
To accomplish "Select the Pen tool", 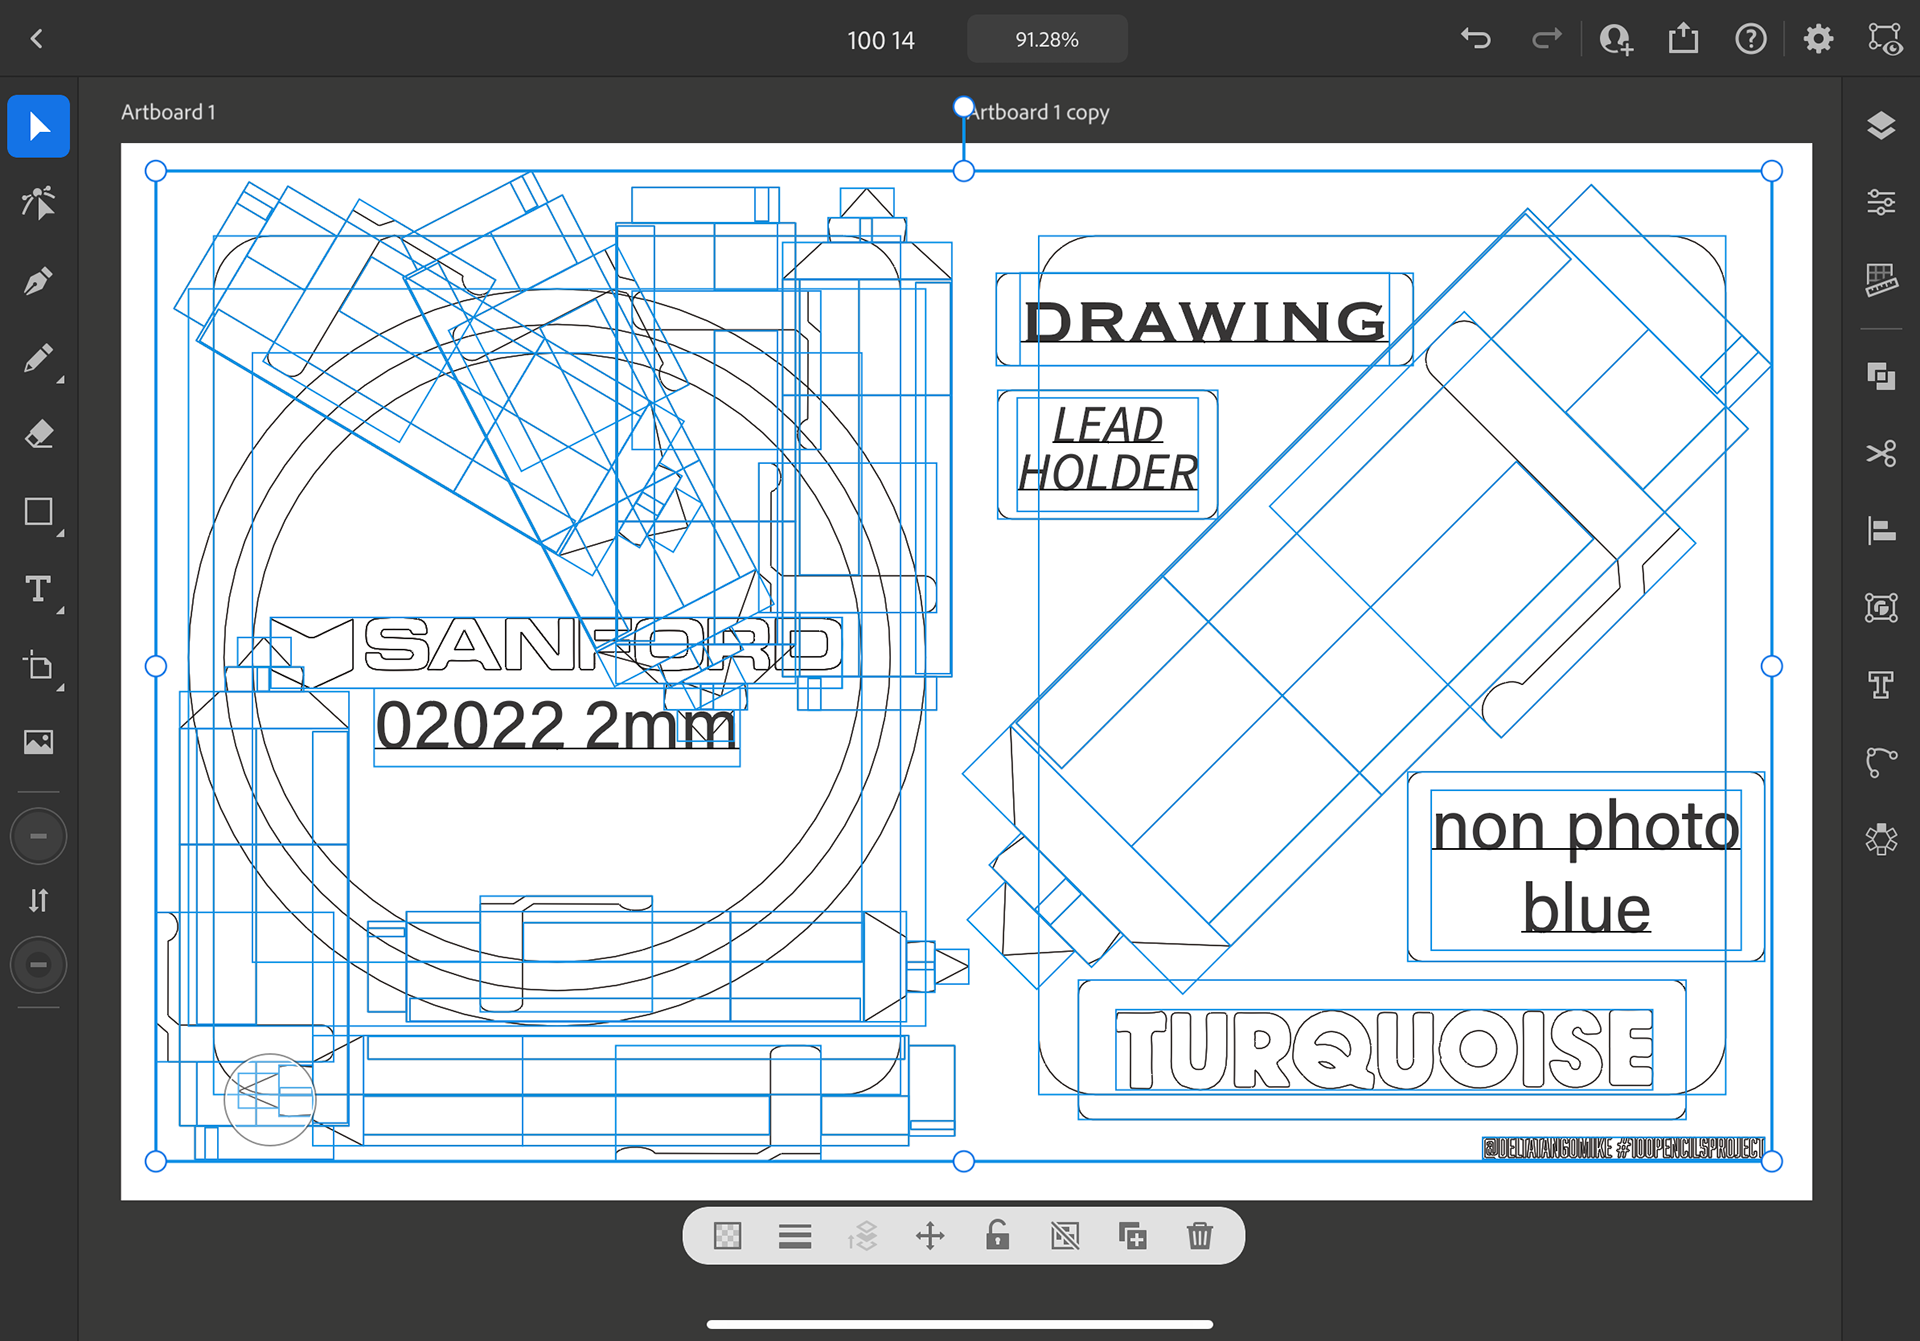I will [38, 281].
